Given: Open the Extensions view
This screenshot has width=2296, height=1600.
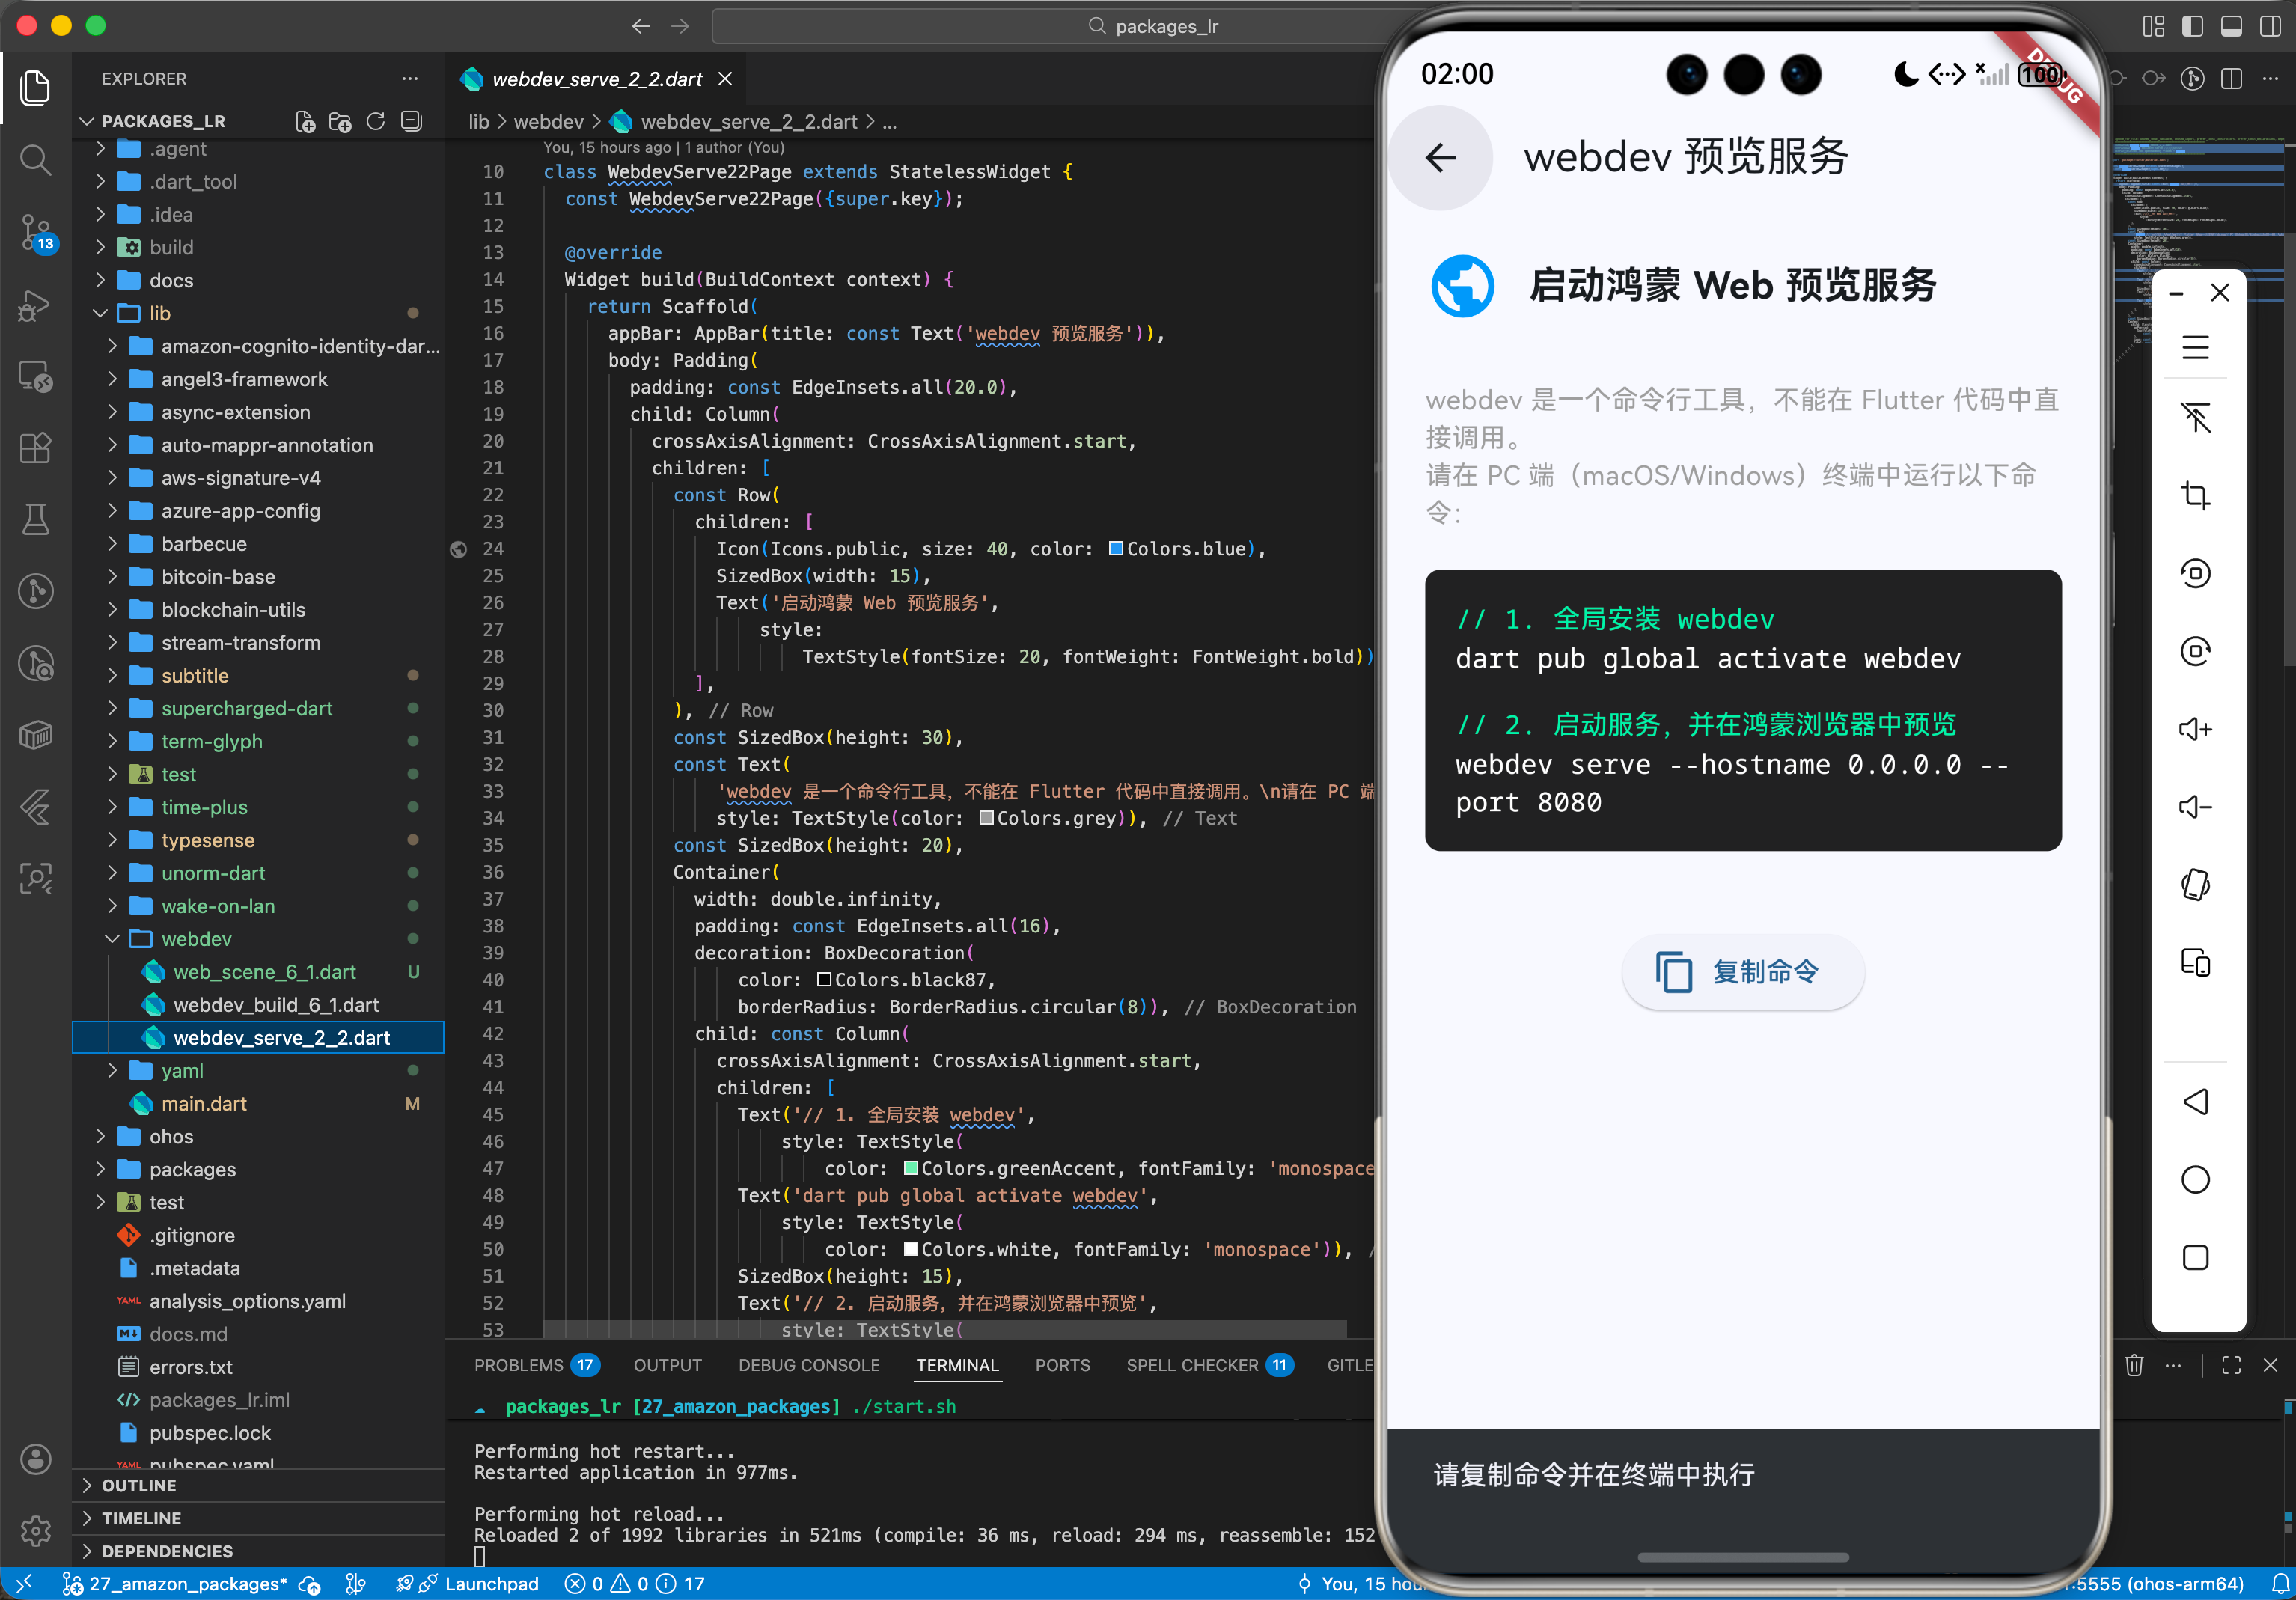Looking at the screenshot, I should 36,447.
